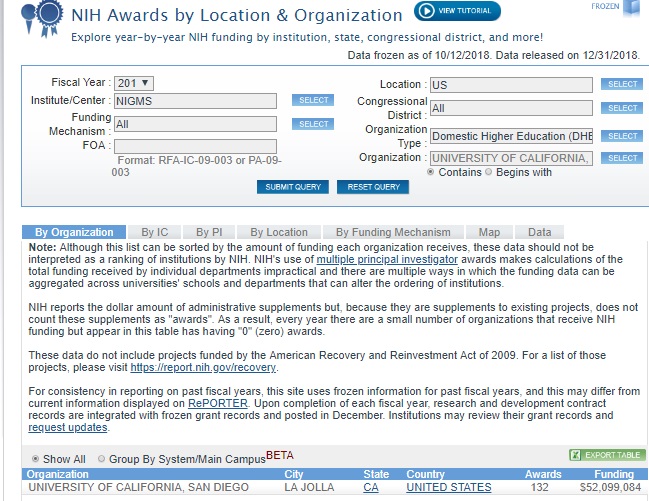Sort by the Funding column header

(614, 474)
